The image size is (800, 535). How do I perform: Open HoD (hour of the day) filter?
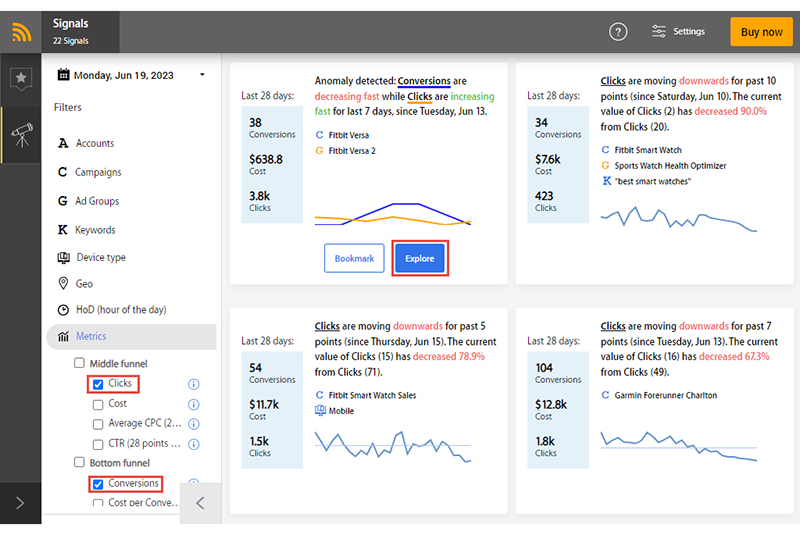coord(121,310)
